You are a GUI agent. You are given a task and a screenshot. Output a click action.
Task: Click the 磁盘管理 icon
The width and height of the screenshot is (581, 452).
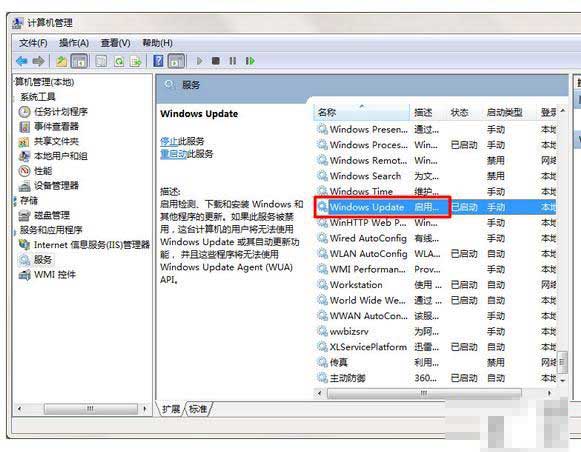coord(24,216)
